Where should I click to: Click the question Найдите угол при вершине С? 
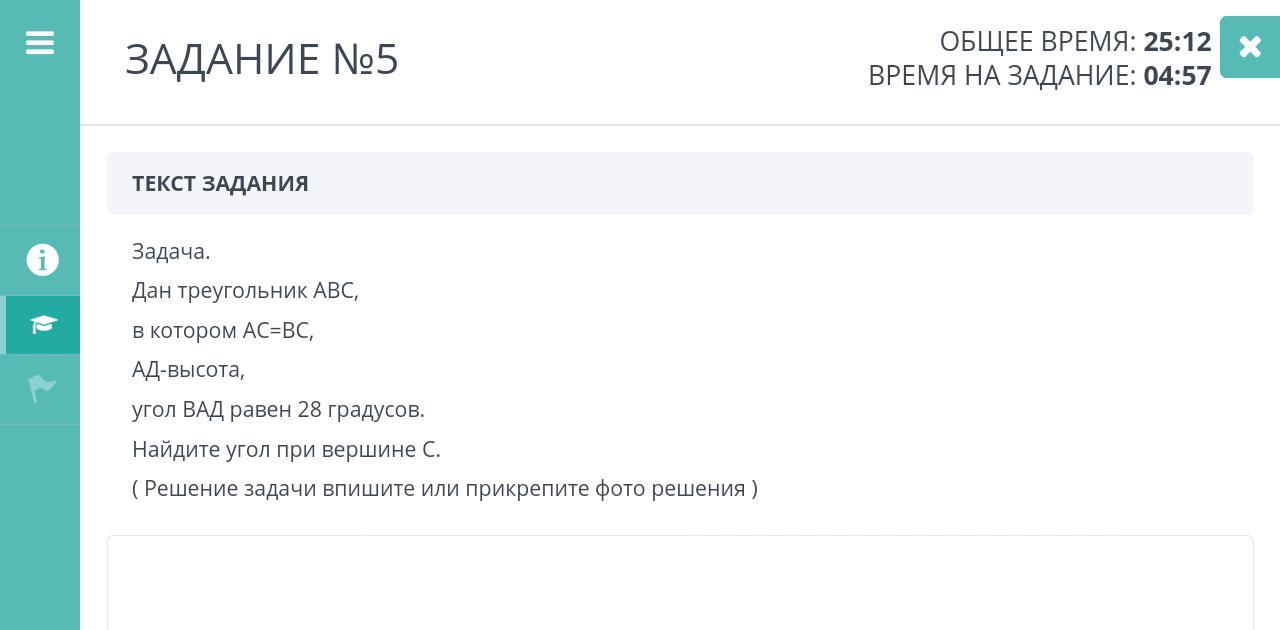(286, 450)
